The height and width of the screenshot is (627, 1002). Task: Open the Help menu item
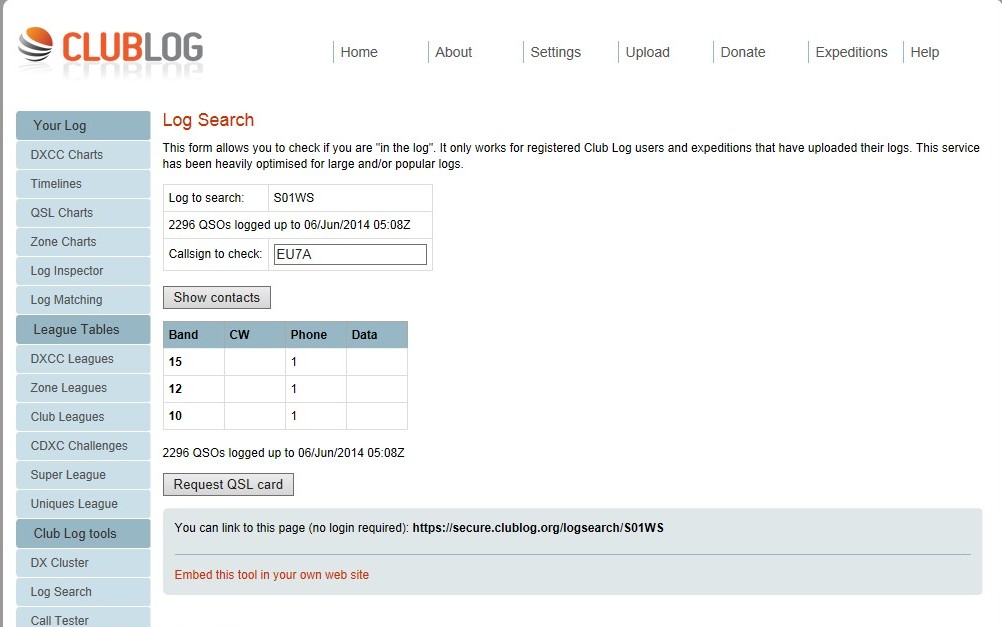pos(924,52)
